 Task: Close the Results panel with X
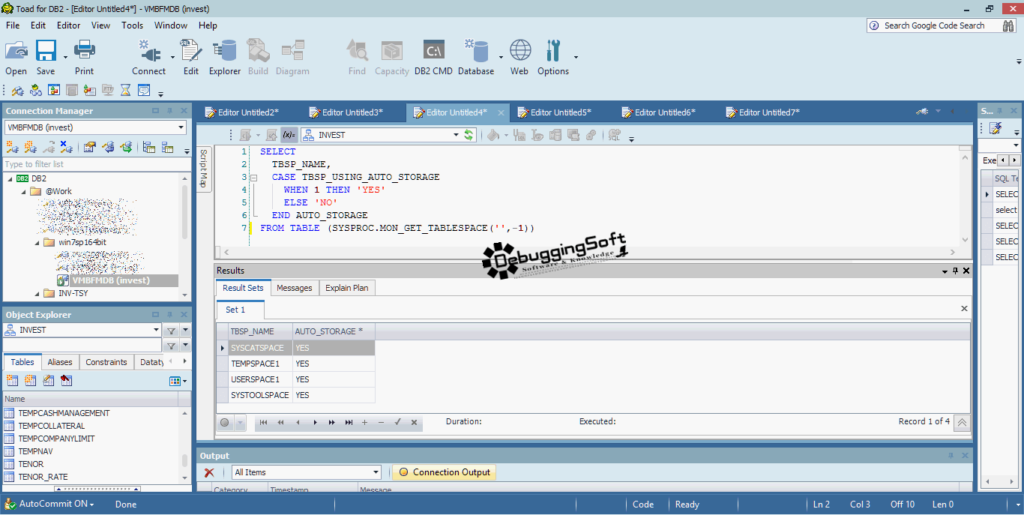[x=966, y=271]
